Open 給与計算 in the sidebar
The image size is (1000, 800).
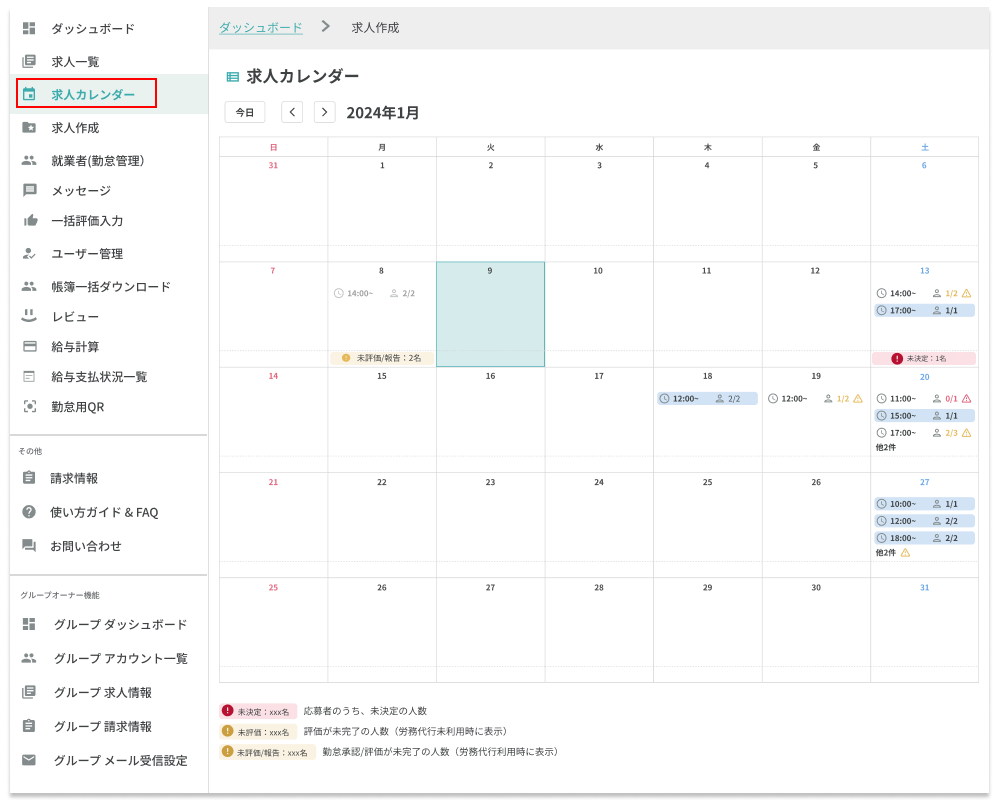pyautogui.click(x=75, y=346)
